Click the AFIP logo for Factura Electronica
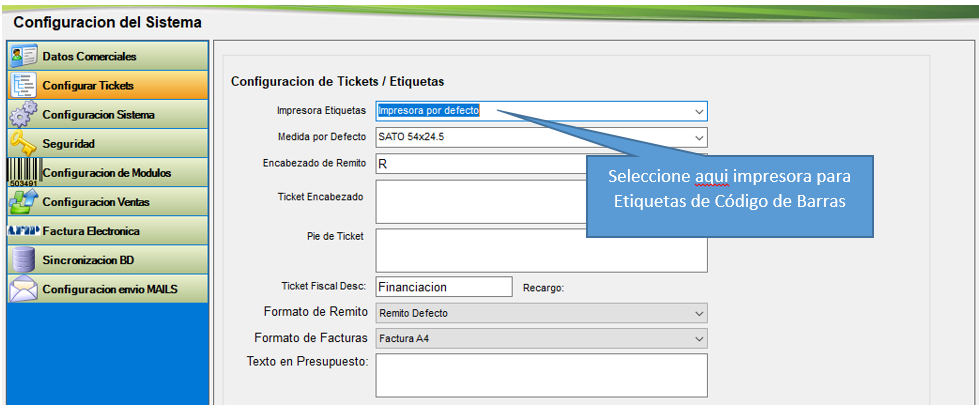 tap(23, 231)
